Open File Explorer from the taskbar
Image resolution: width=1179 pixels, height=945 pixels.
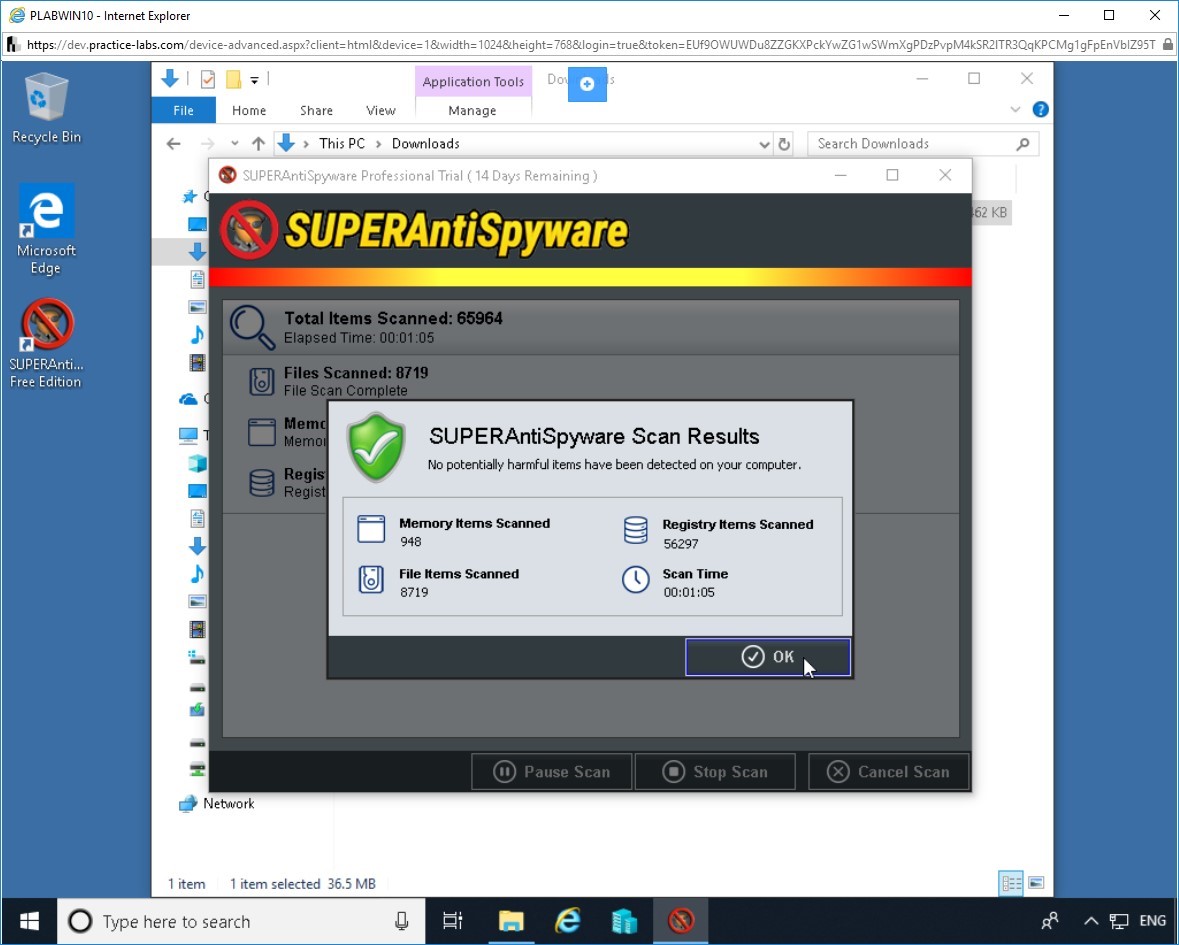coord(511,921)
